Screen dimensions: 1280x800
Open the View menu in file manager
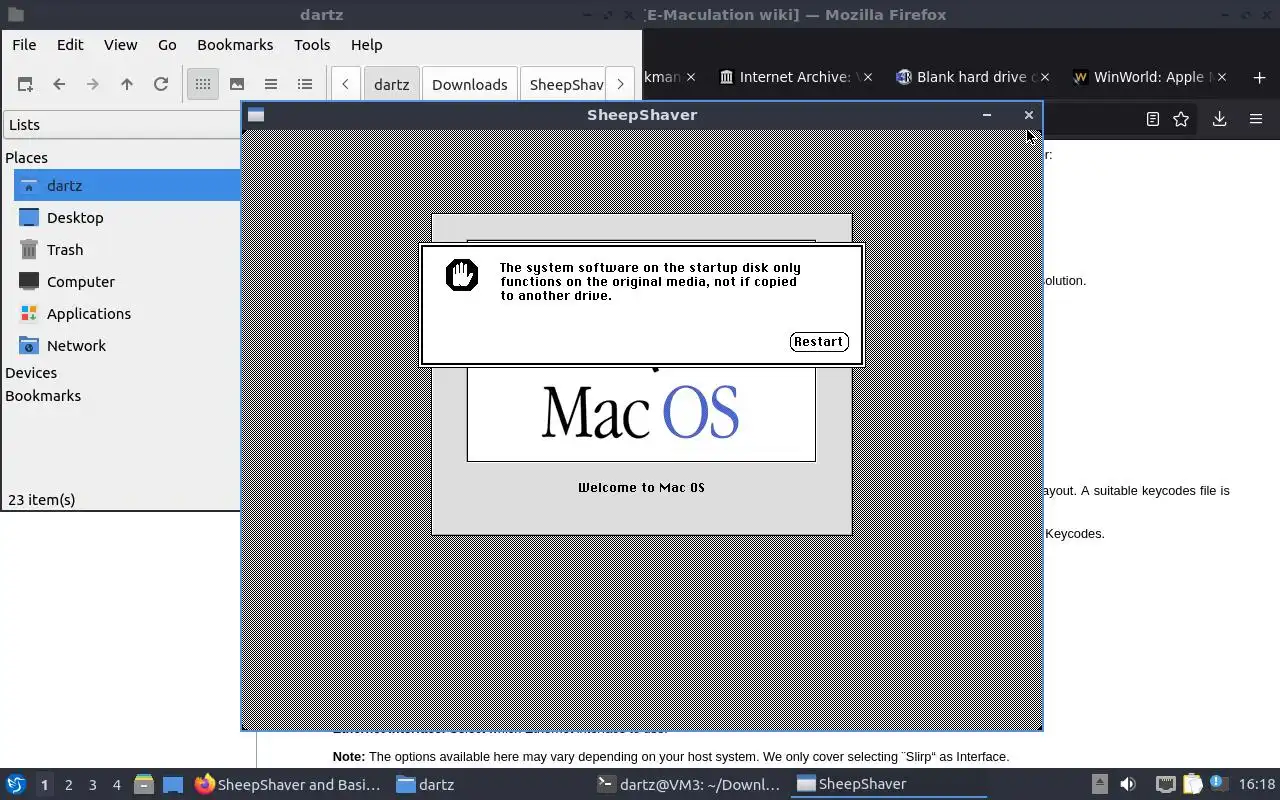coord(120,45)
